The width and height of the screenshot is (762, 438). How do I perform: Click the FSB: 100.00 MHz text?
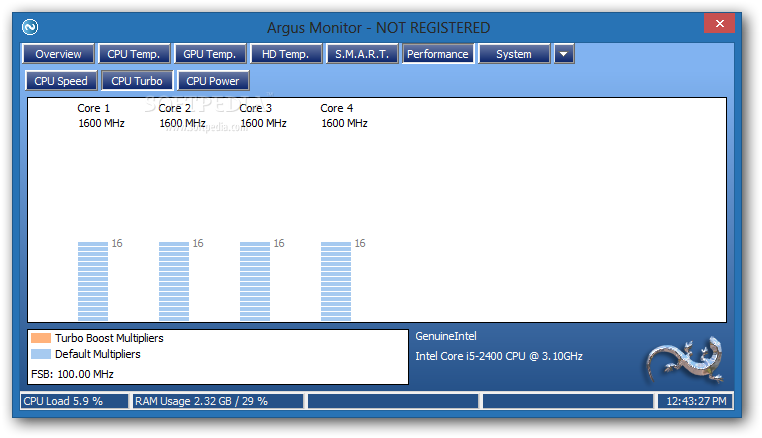point(72,374)
